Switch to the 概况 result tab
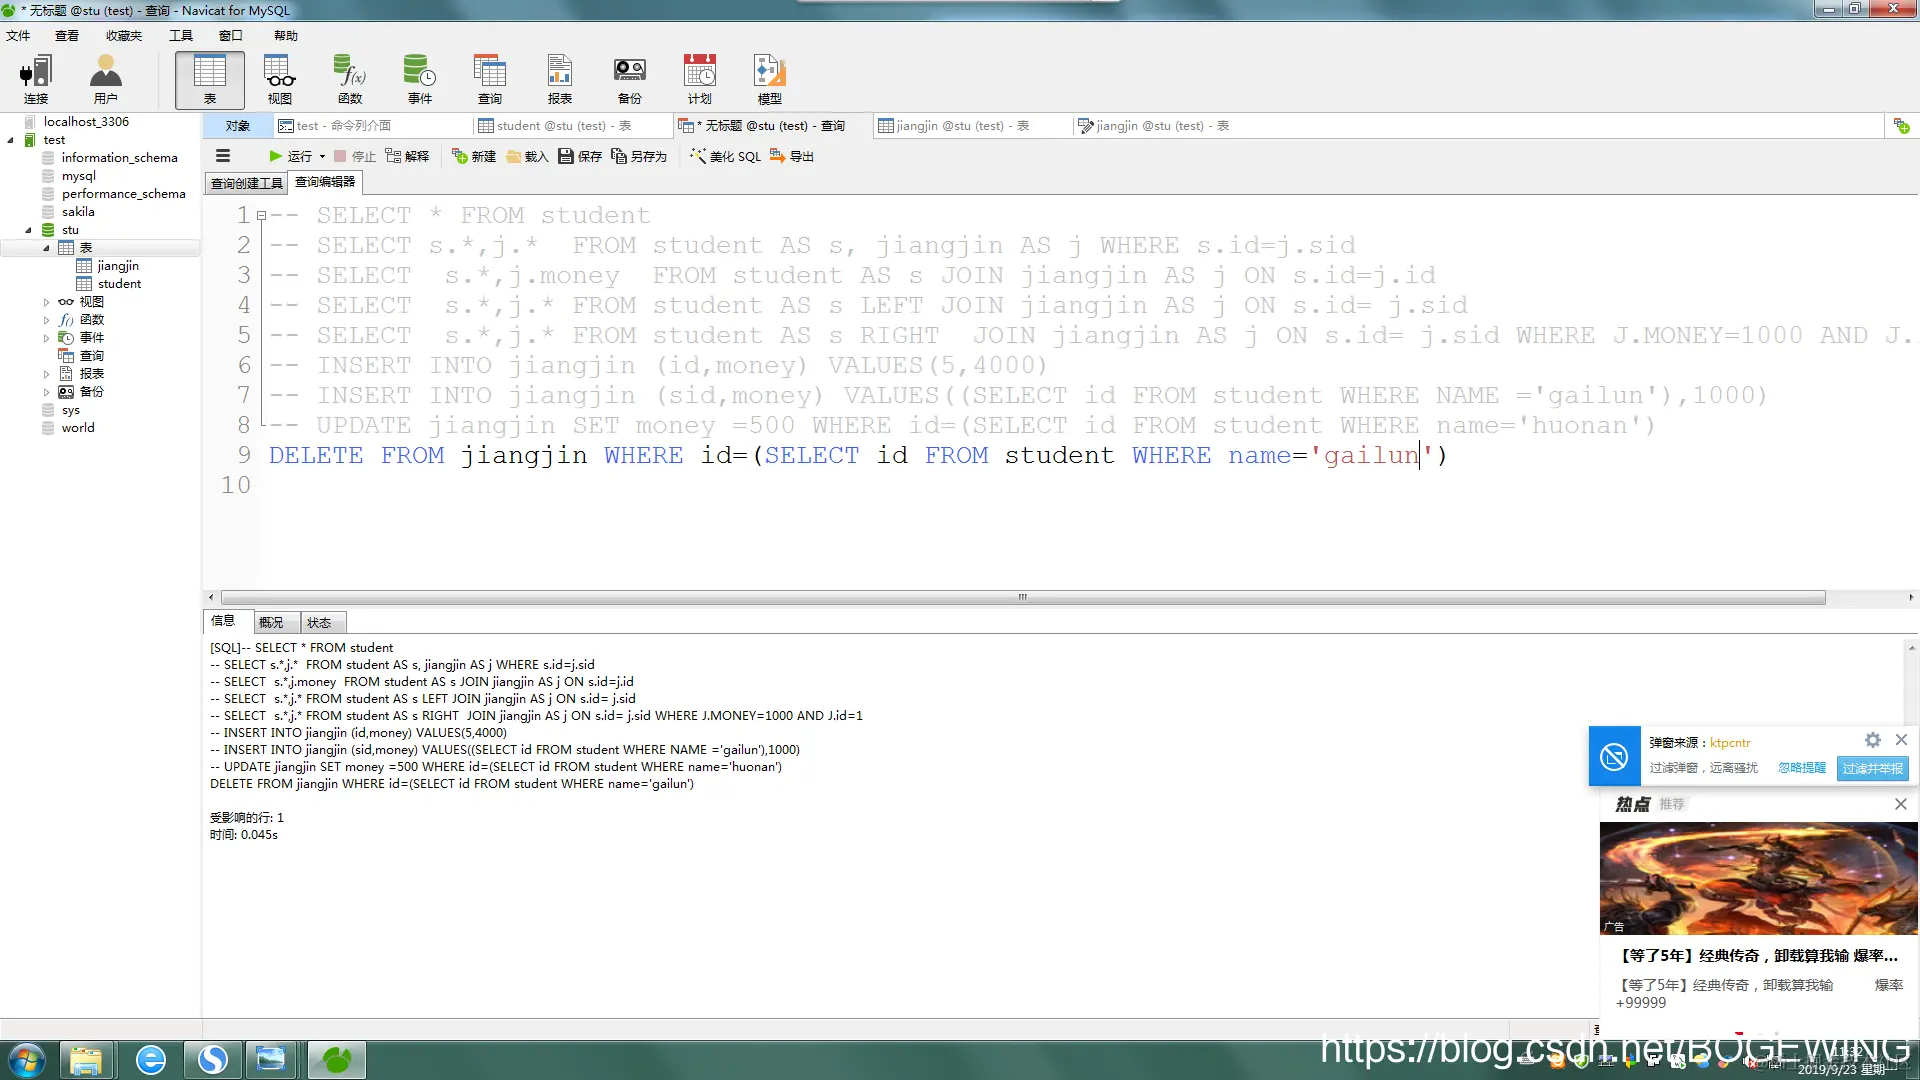 pos(271,622)
